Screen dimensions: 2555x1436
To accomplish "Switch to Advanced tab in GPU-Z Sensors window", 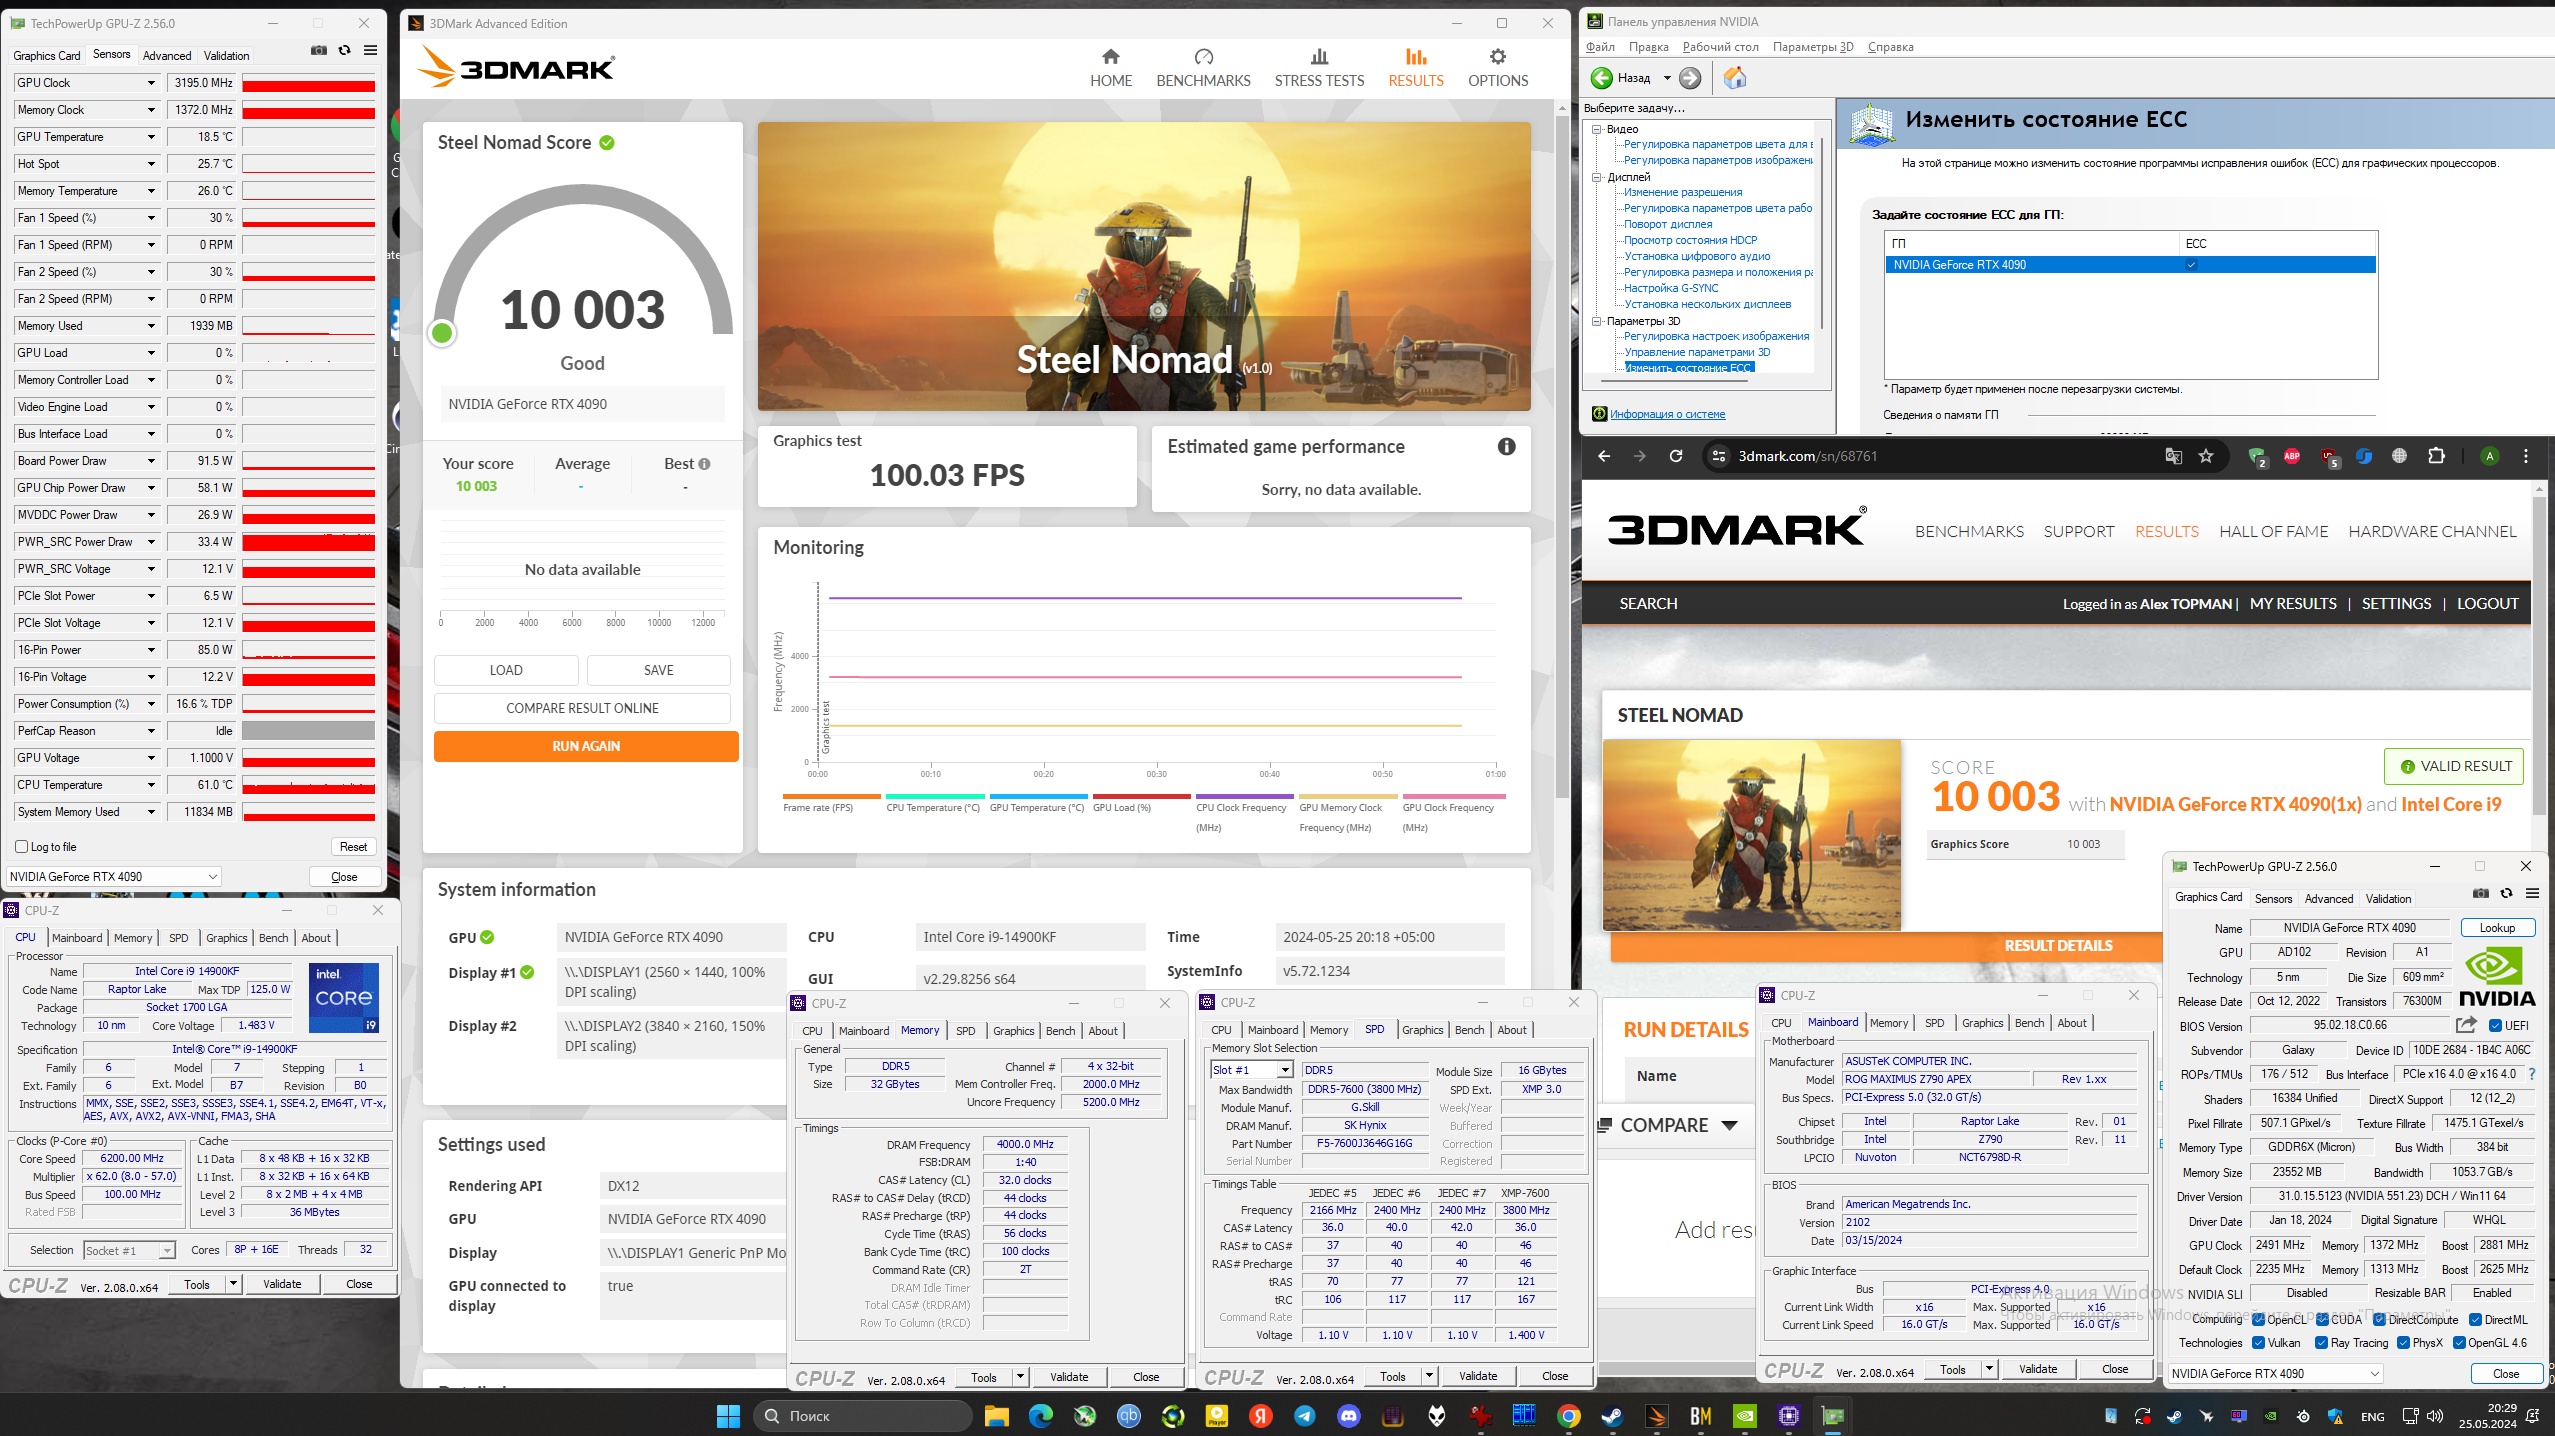I will (167, 56).
